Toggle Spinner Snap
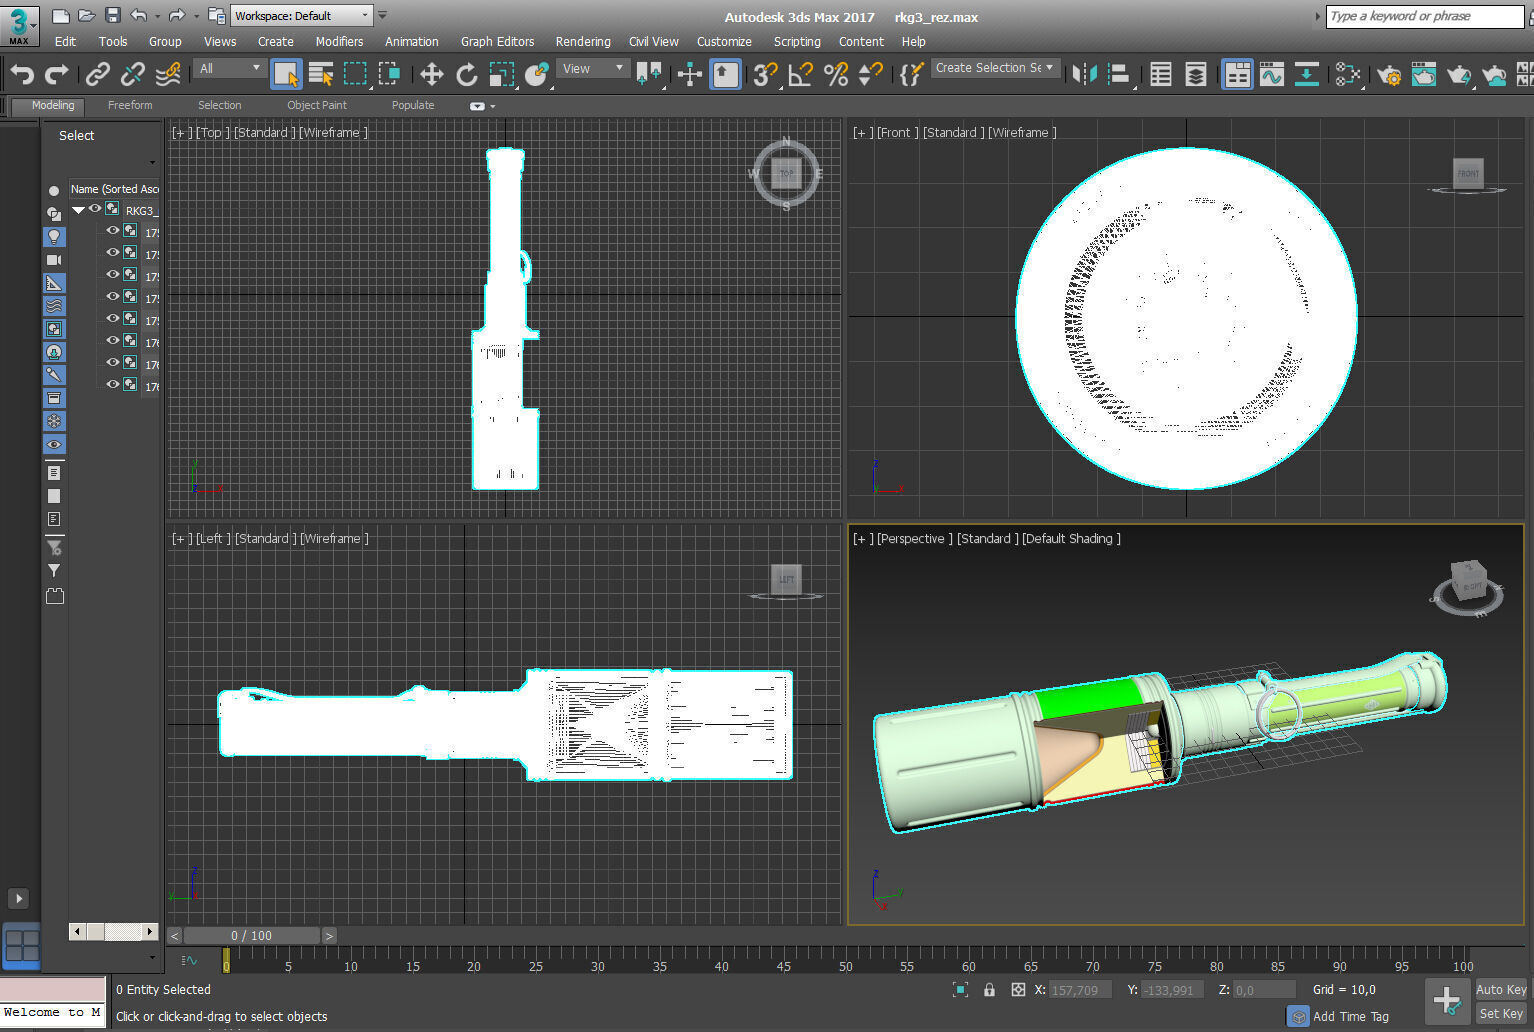Screen dimensions: 1534x1032 [x=871, y=74]
